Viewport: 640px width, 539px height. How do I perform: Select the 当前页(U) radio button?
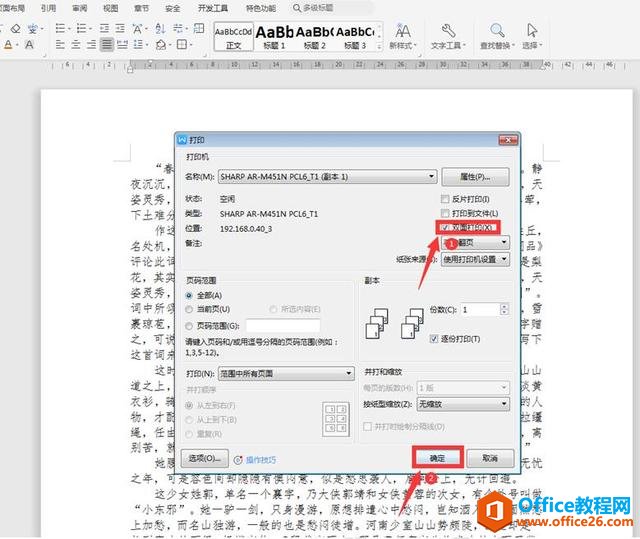tap(189, 309)
